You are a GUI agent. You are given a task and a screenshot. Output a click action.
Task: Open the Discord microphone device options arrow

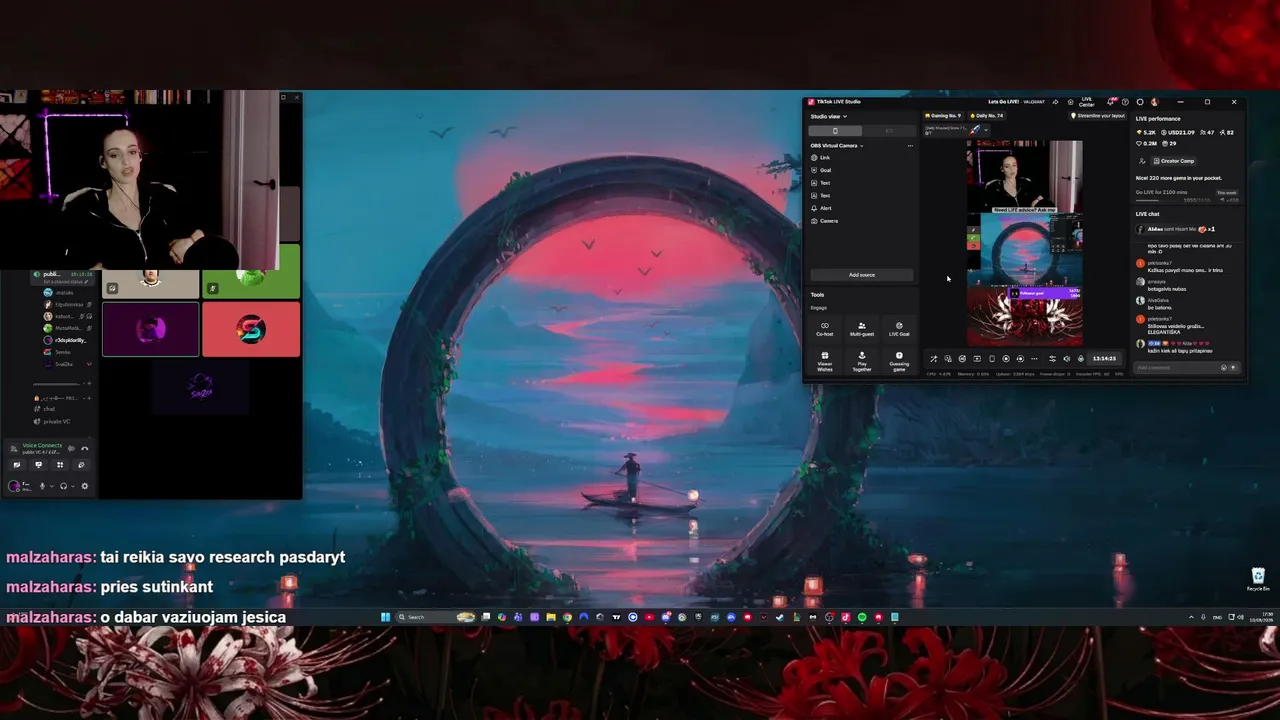(53, 486)
